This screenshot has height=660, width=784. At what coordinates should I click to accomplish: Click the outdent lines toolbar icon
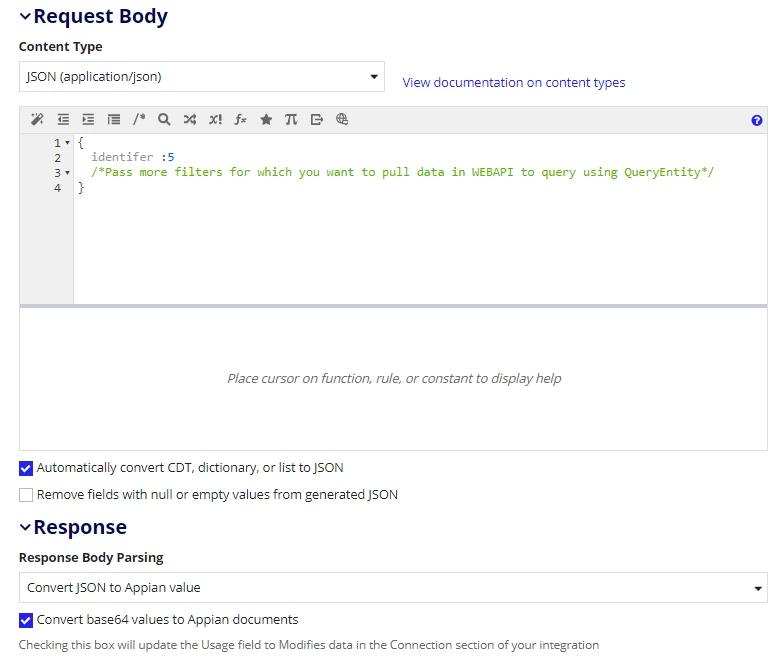(x=63, y=120)
